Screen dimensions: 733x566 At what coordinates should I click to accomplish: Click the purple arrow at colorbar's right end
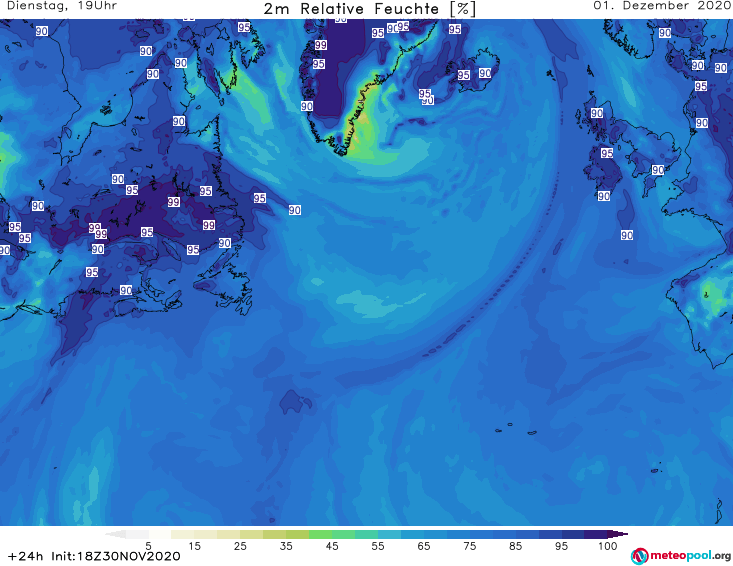tap(618, 534)
